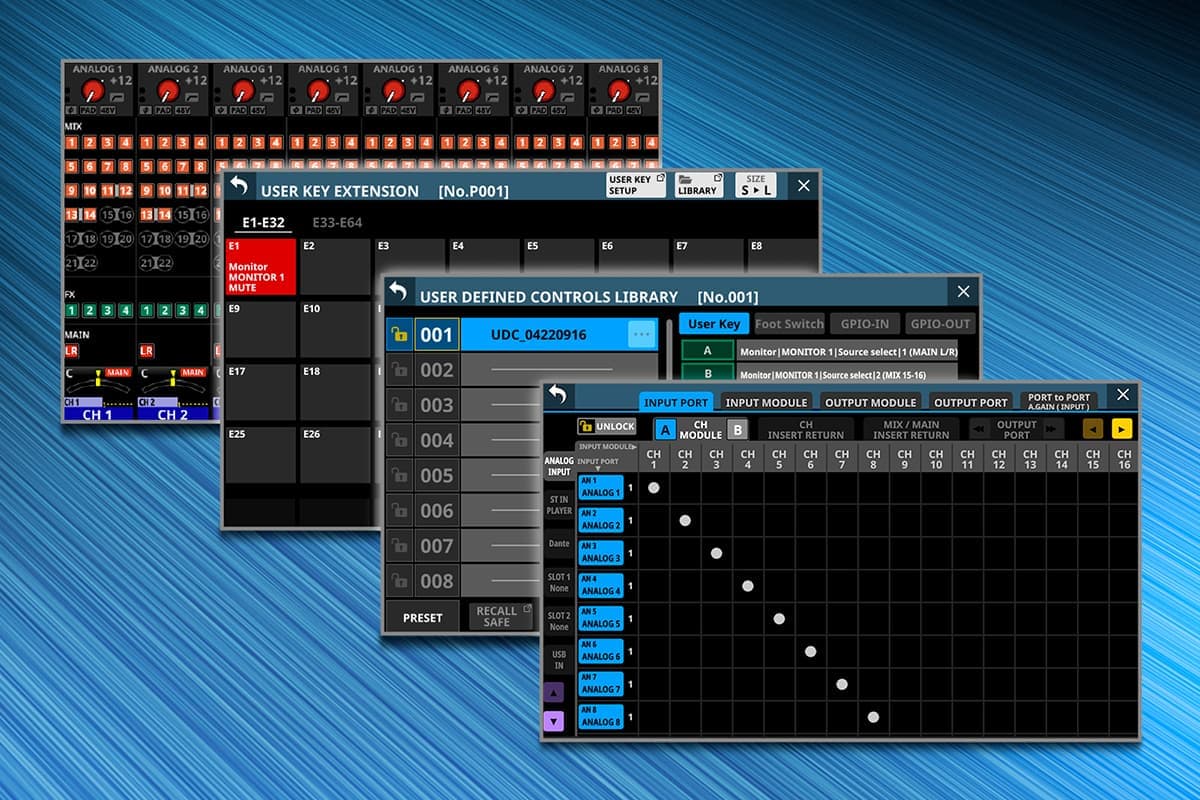Click the AN 1 ANALOG 1 input port label

(x=600, y=487)
